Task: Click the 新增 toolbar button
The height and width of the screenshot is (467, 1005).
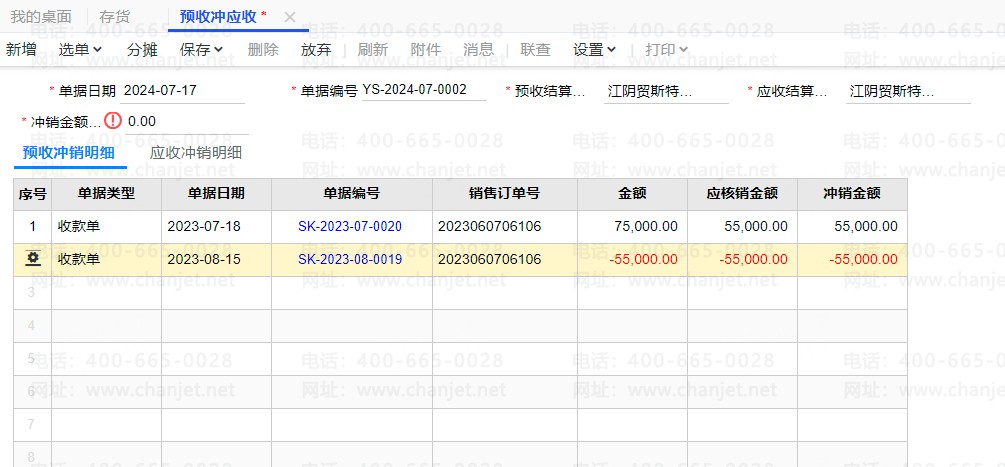Action: tap(21, 49)
